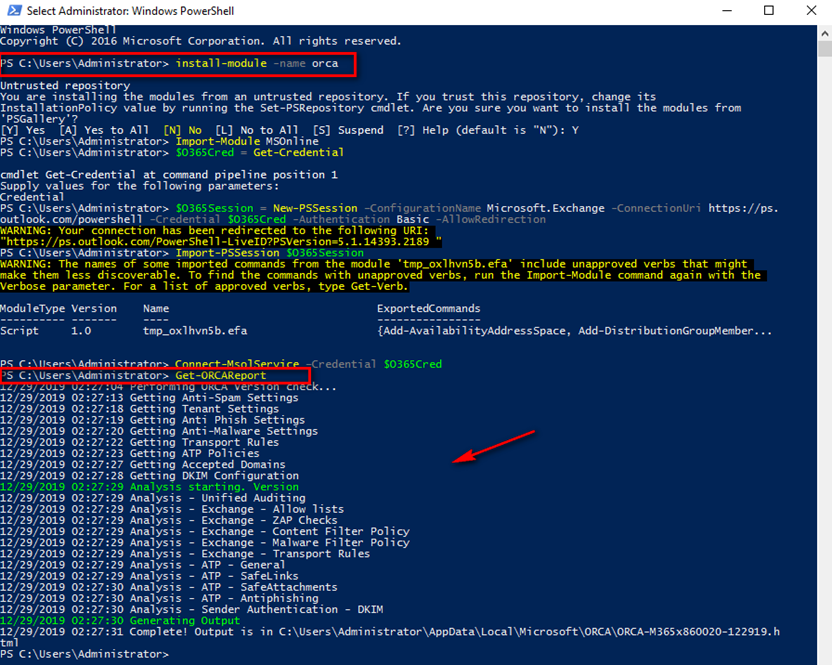This screenshot has width=832, height=665.
Task: Click the 'Getting Anti-Malware Settings' log line
Action: [x=159, y=431]
